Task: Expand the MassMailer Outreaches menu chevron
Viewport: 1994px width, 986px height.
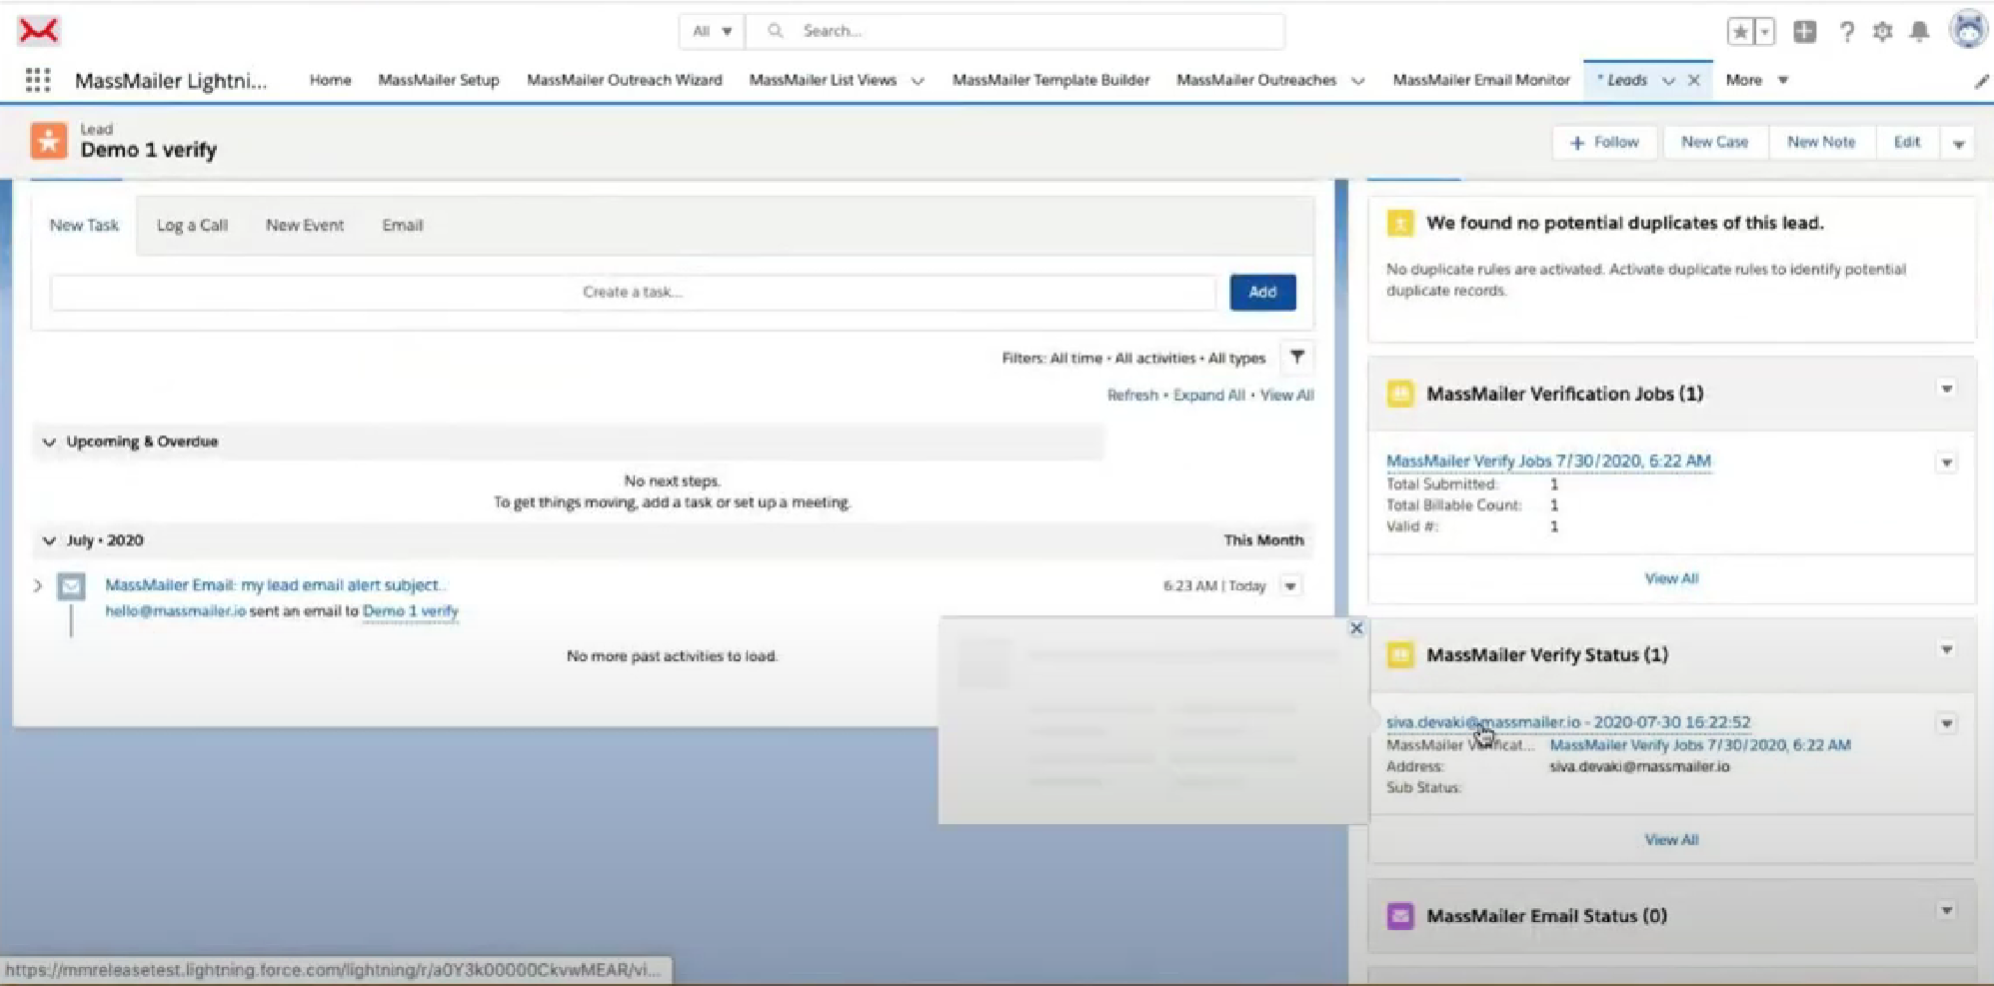Action: [x=1357, y=81]
